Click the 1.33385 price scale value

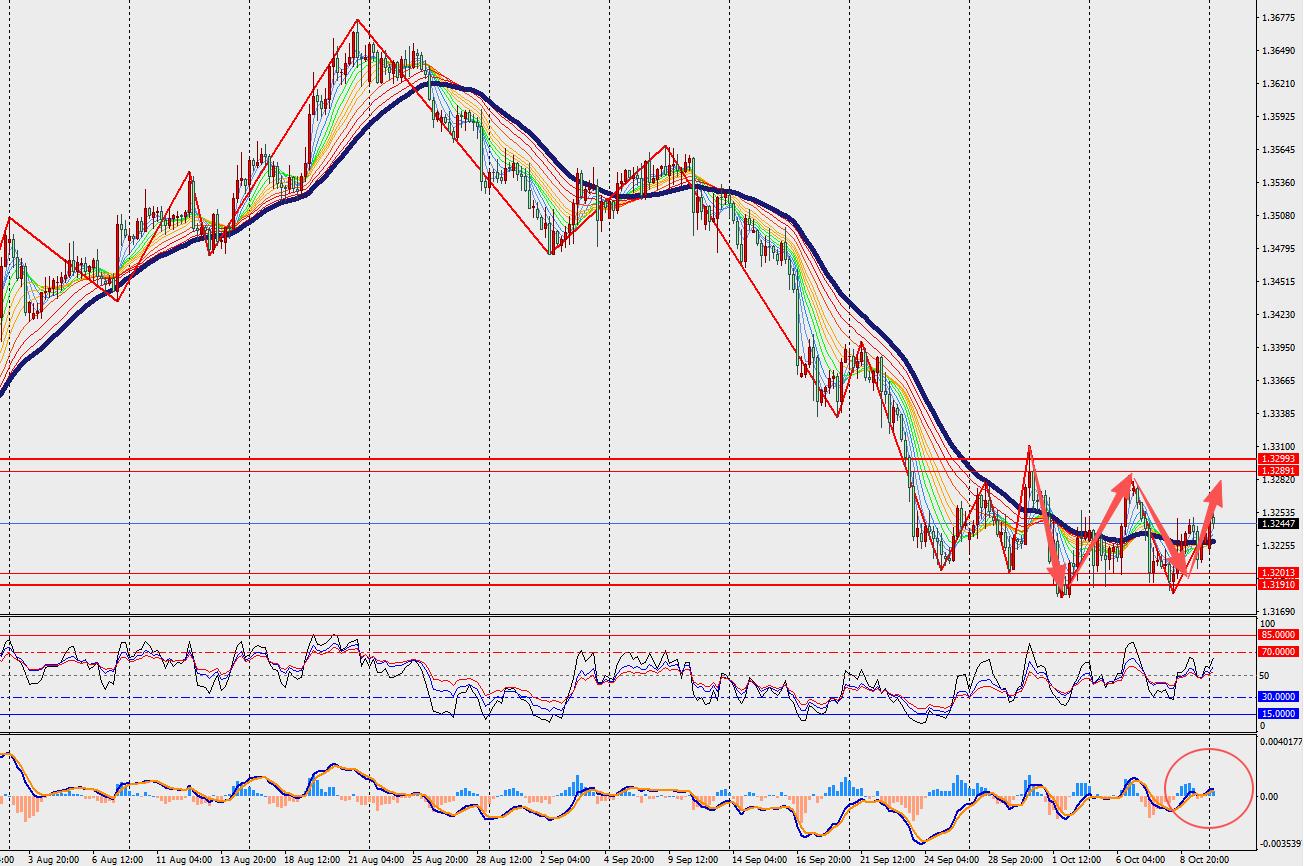(1276, 413)
